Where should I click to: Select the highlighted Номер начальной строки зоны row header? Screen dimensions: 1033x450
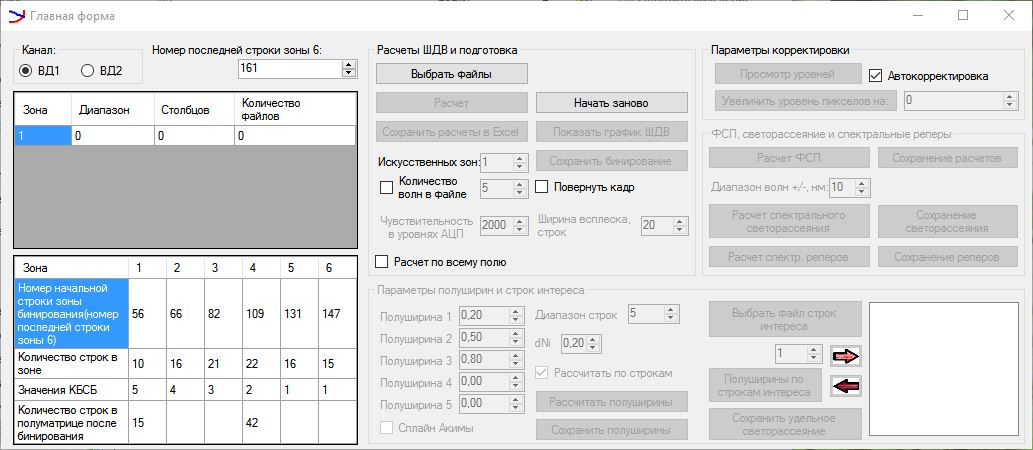point(72,312)
